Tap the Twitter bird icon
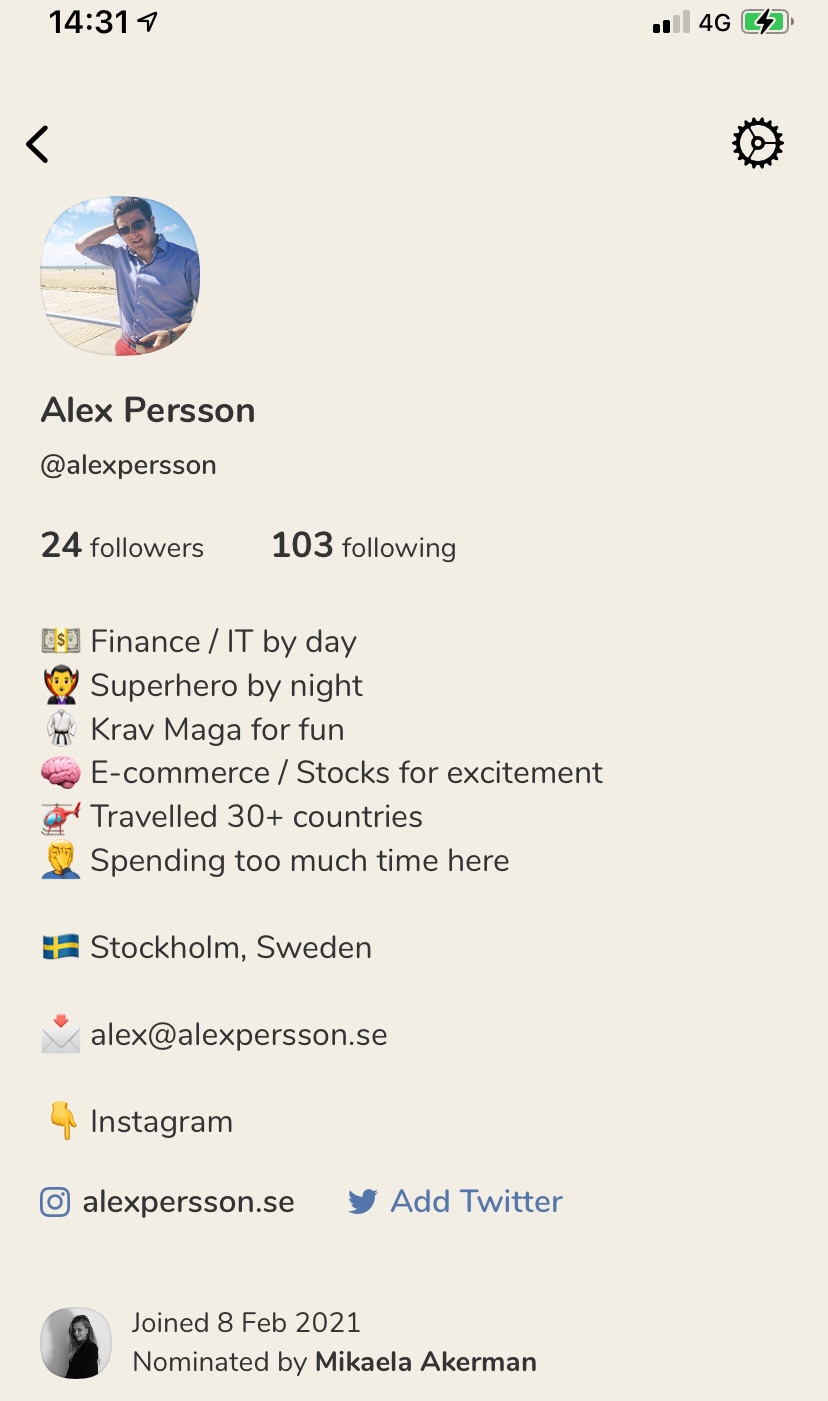Viewport: 828px width, 1401px height. (x=362, y=1202)
